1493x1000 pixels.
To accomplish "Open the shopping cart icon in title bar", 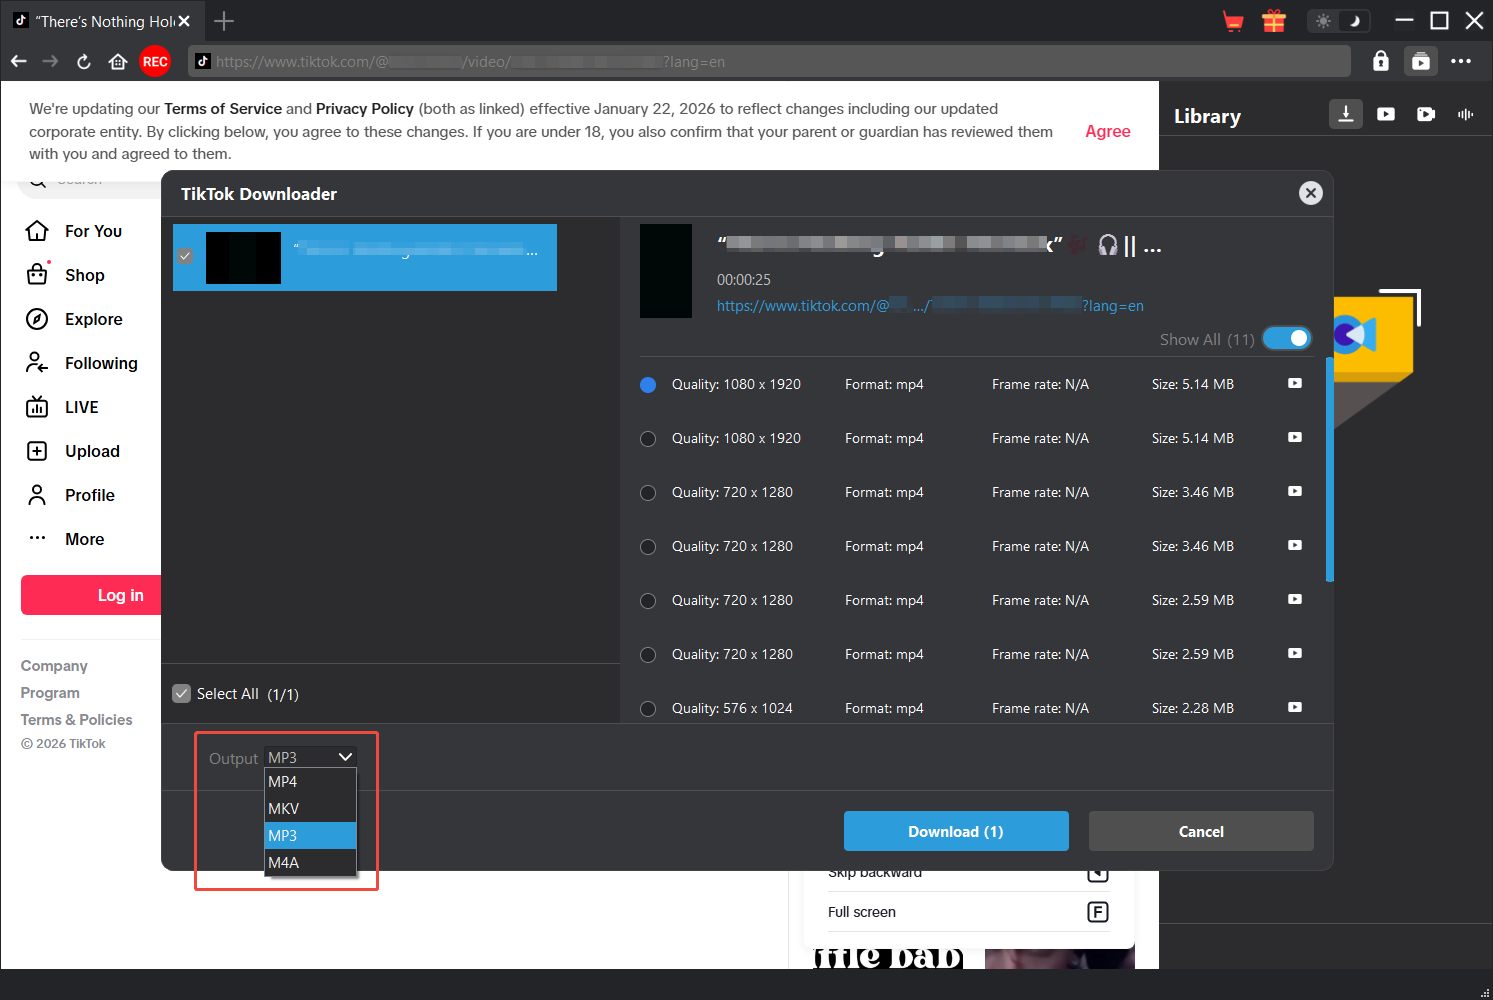I will point(1233,21).
